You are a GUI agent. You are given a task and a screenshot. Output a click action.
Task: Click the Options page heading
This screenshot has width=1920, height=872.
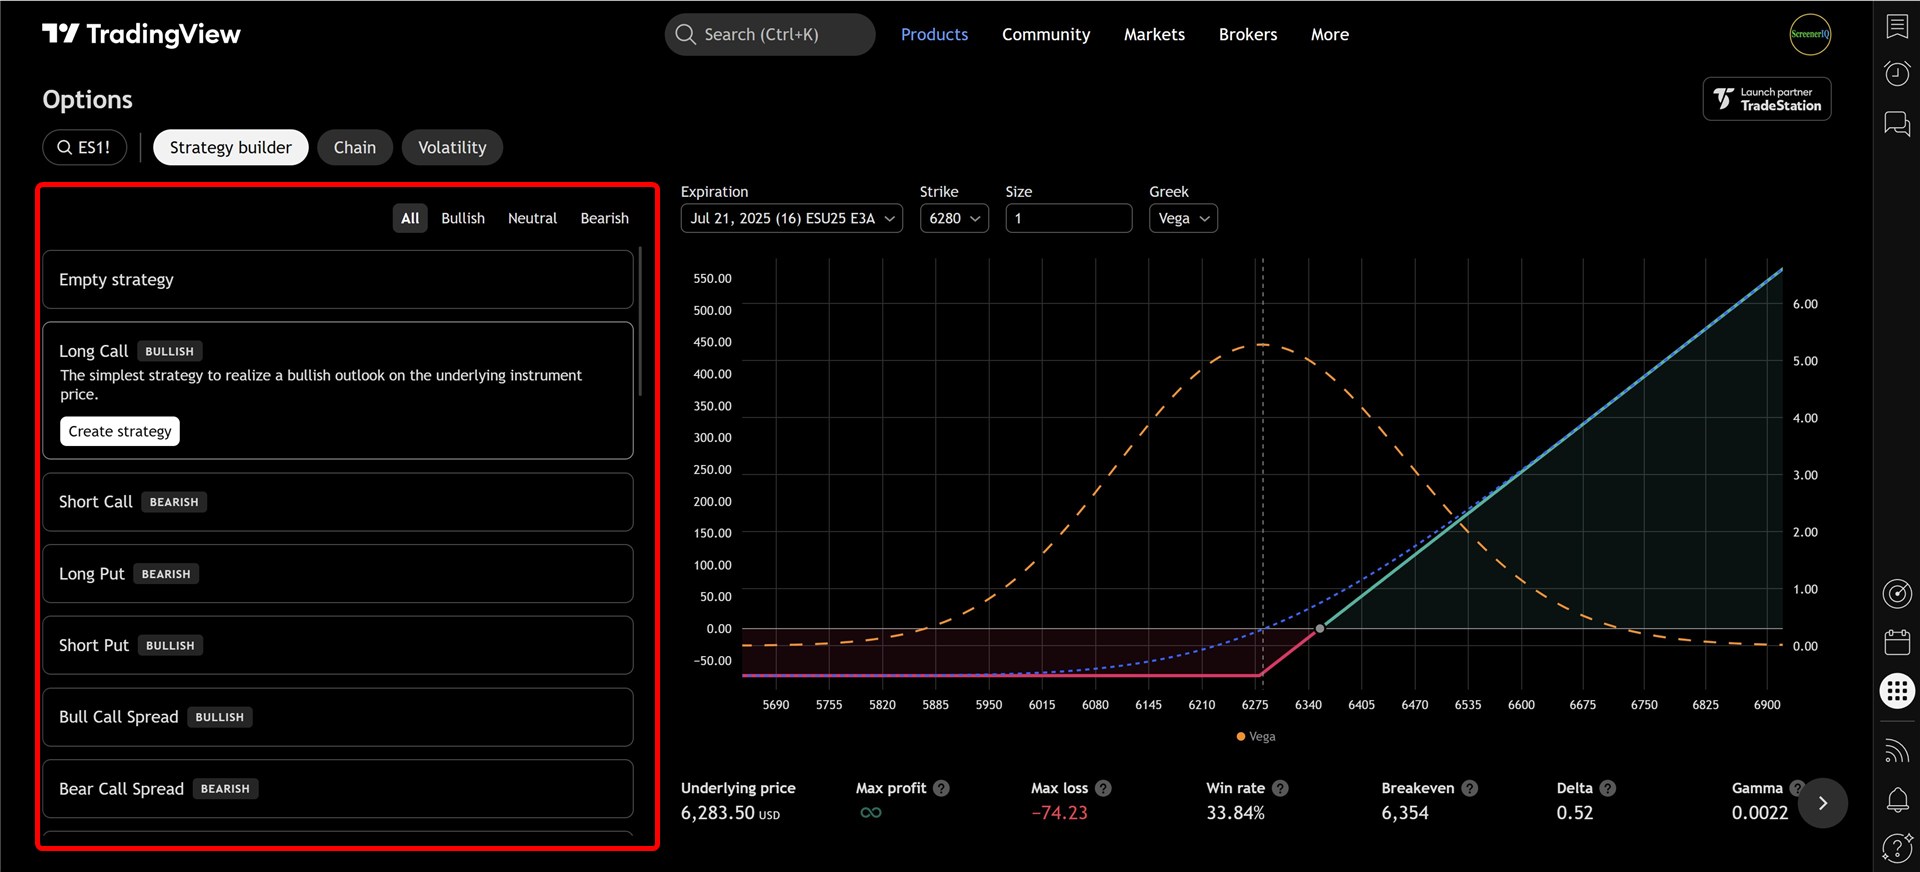click(87, 100)
